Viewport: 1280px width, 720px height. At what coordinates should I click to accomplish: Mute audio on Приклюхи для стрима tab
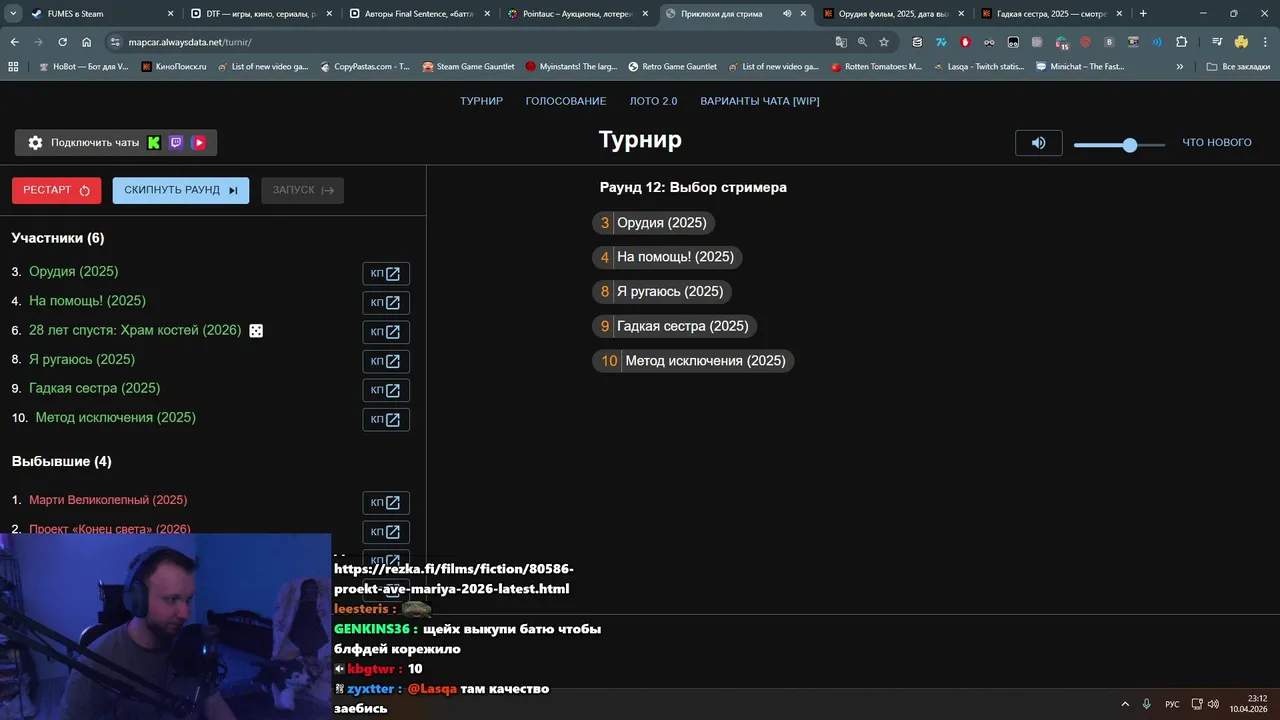[786, 14]
